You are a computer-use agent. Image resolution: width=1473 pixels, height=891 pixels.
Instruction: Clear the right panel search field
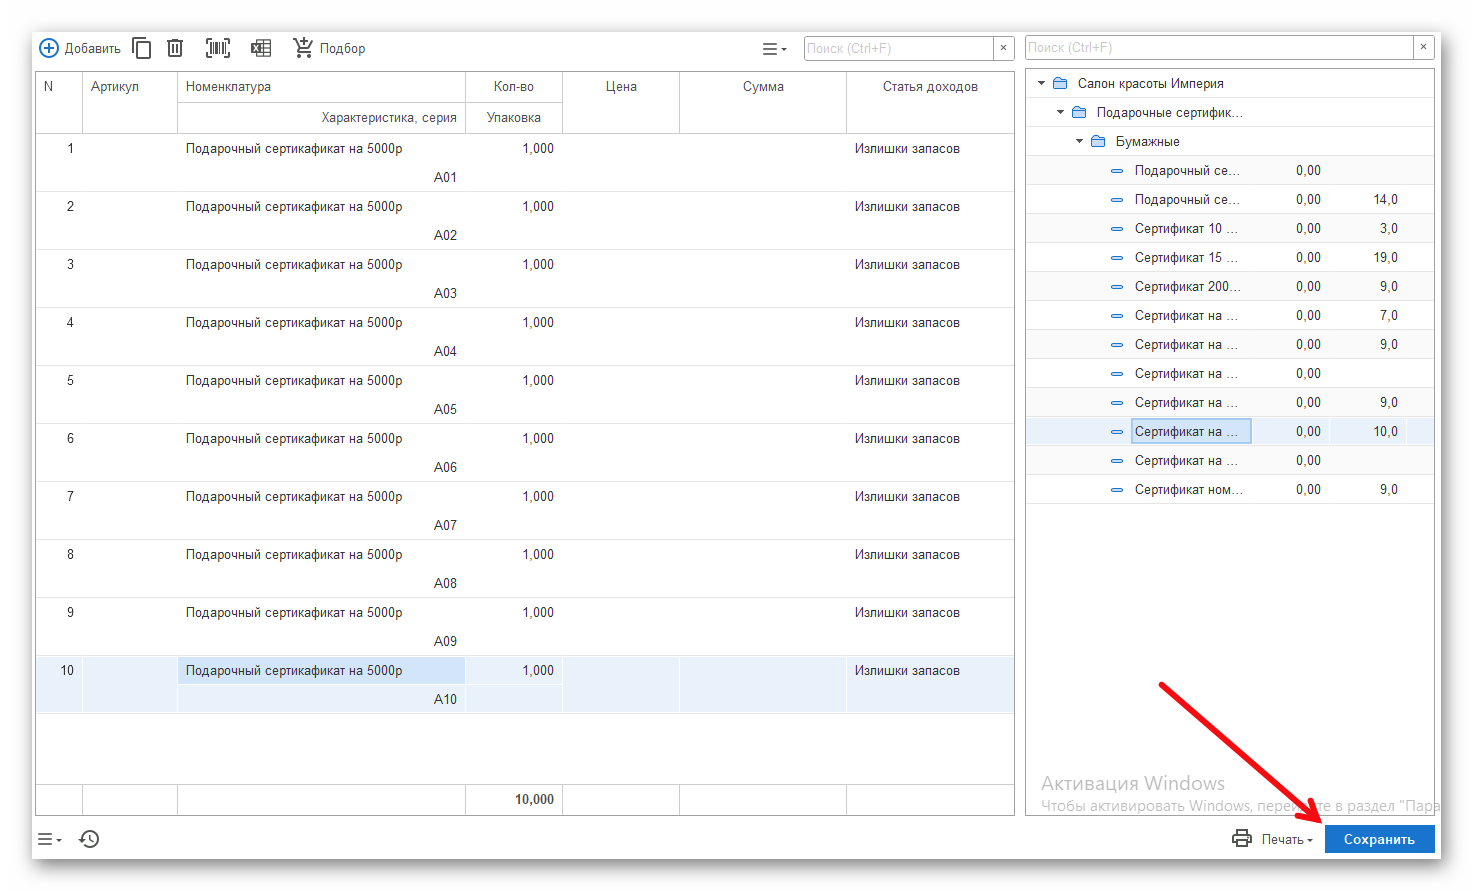click(x=1423, y=47)
